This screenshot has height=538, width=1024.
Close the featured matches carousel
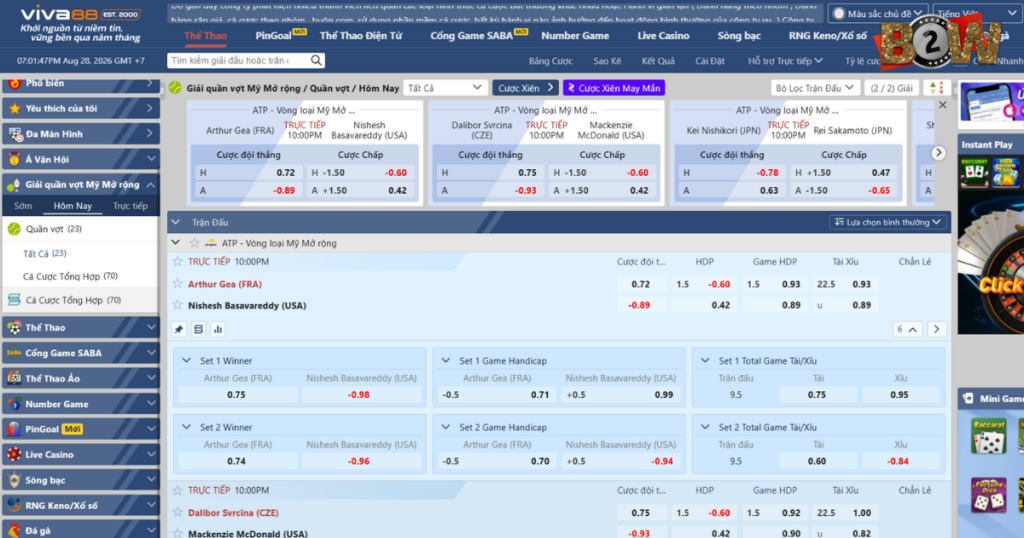[x=942, y=105]
